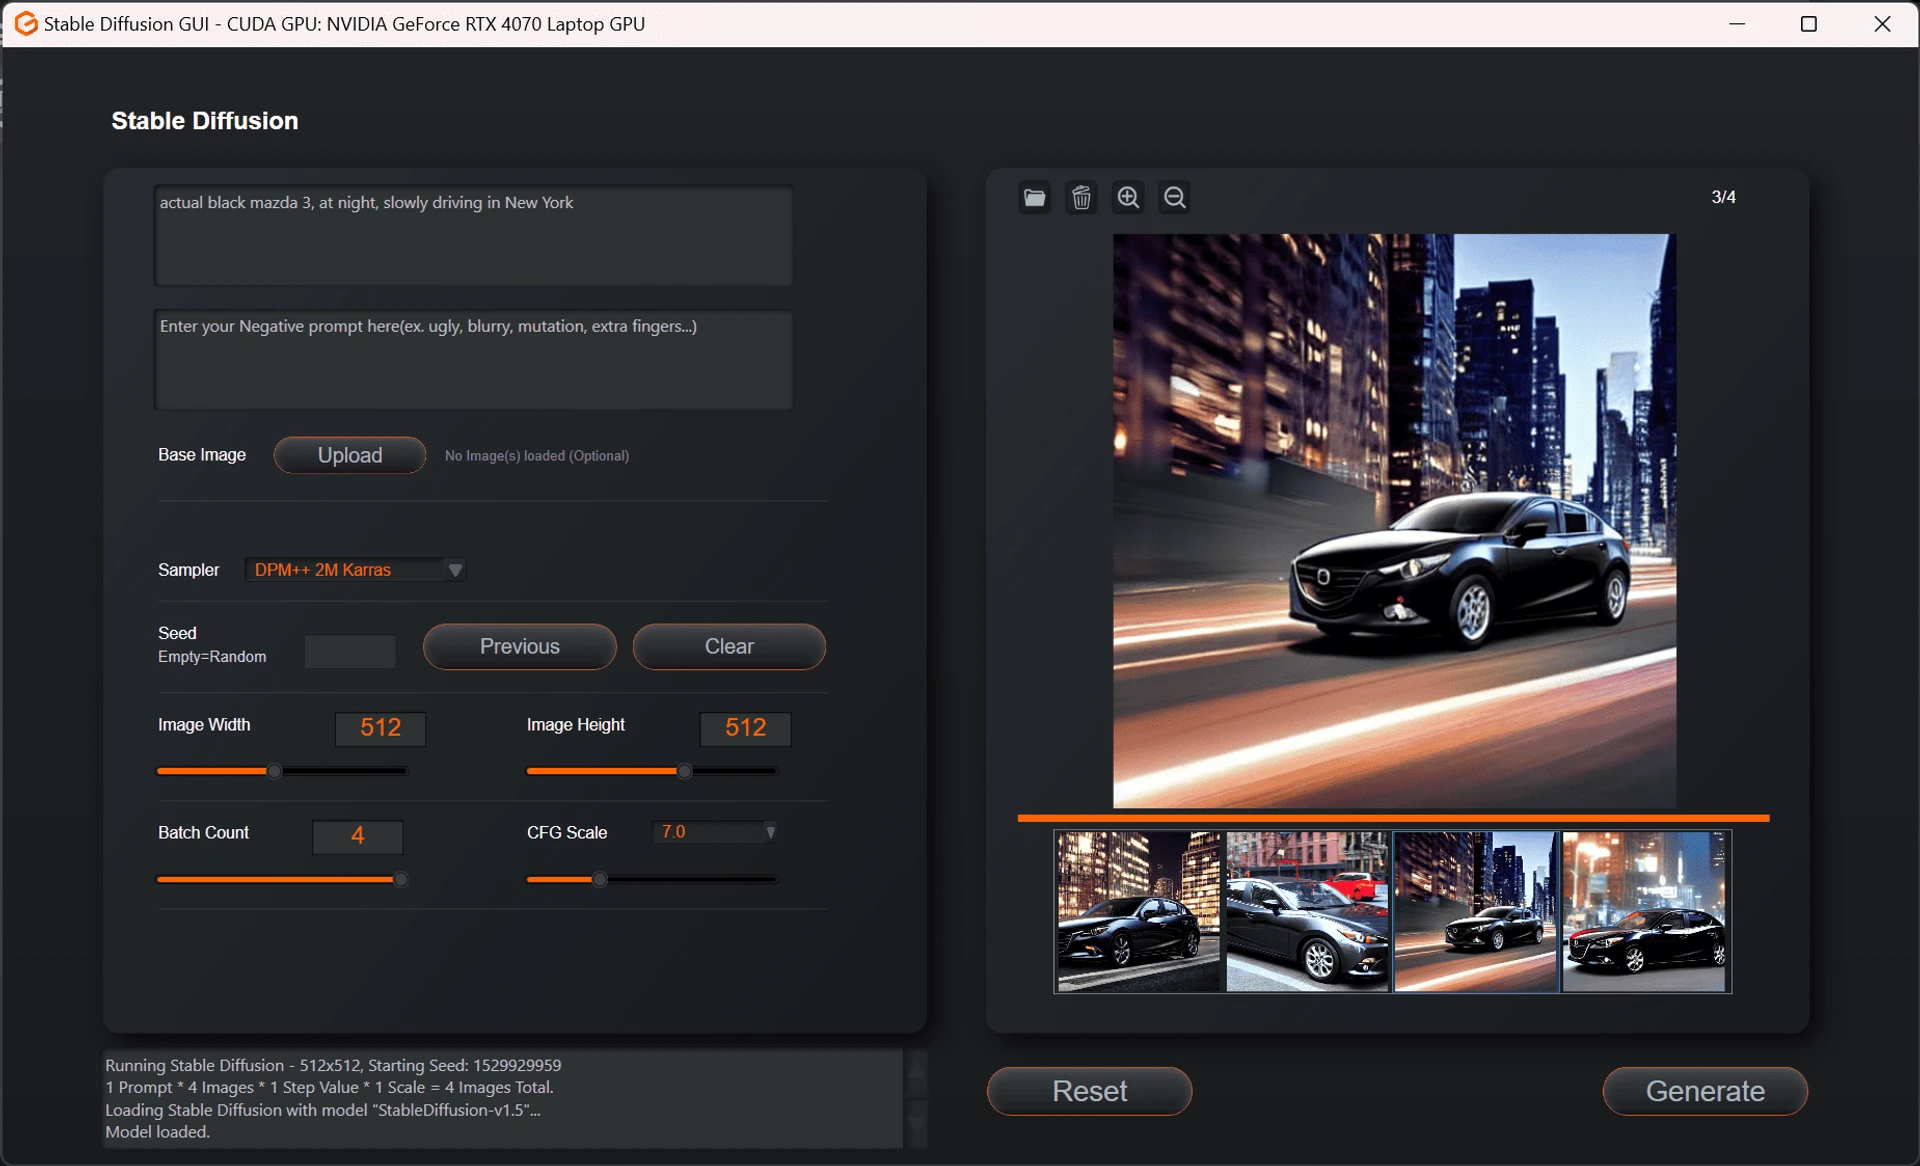Open the Sampler dropdown
Screen dimensions: 1920x1166
pos(356,570)
